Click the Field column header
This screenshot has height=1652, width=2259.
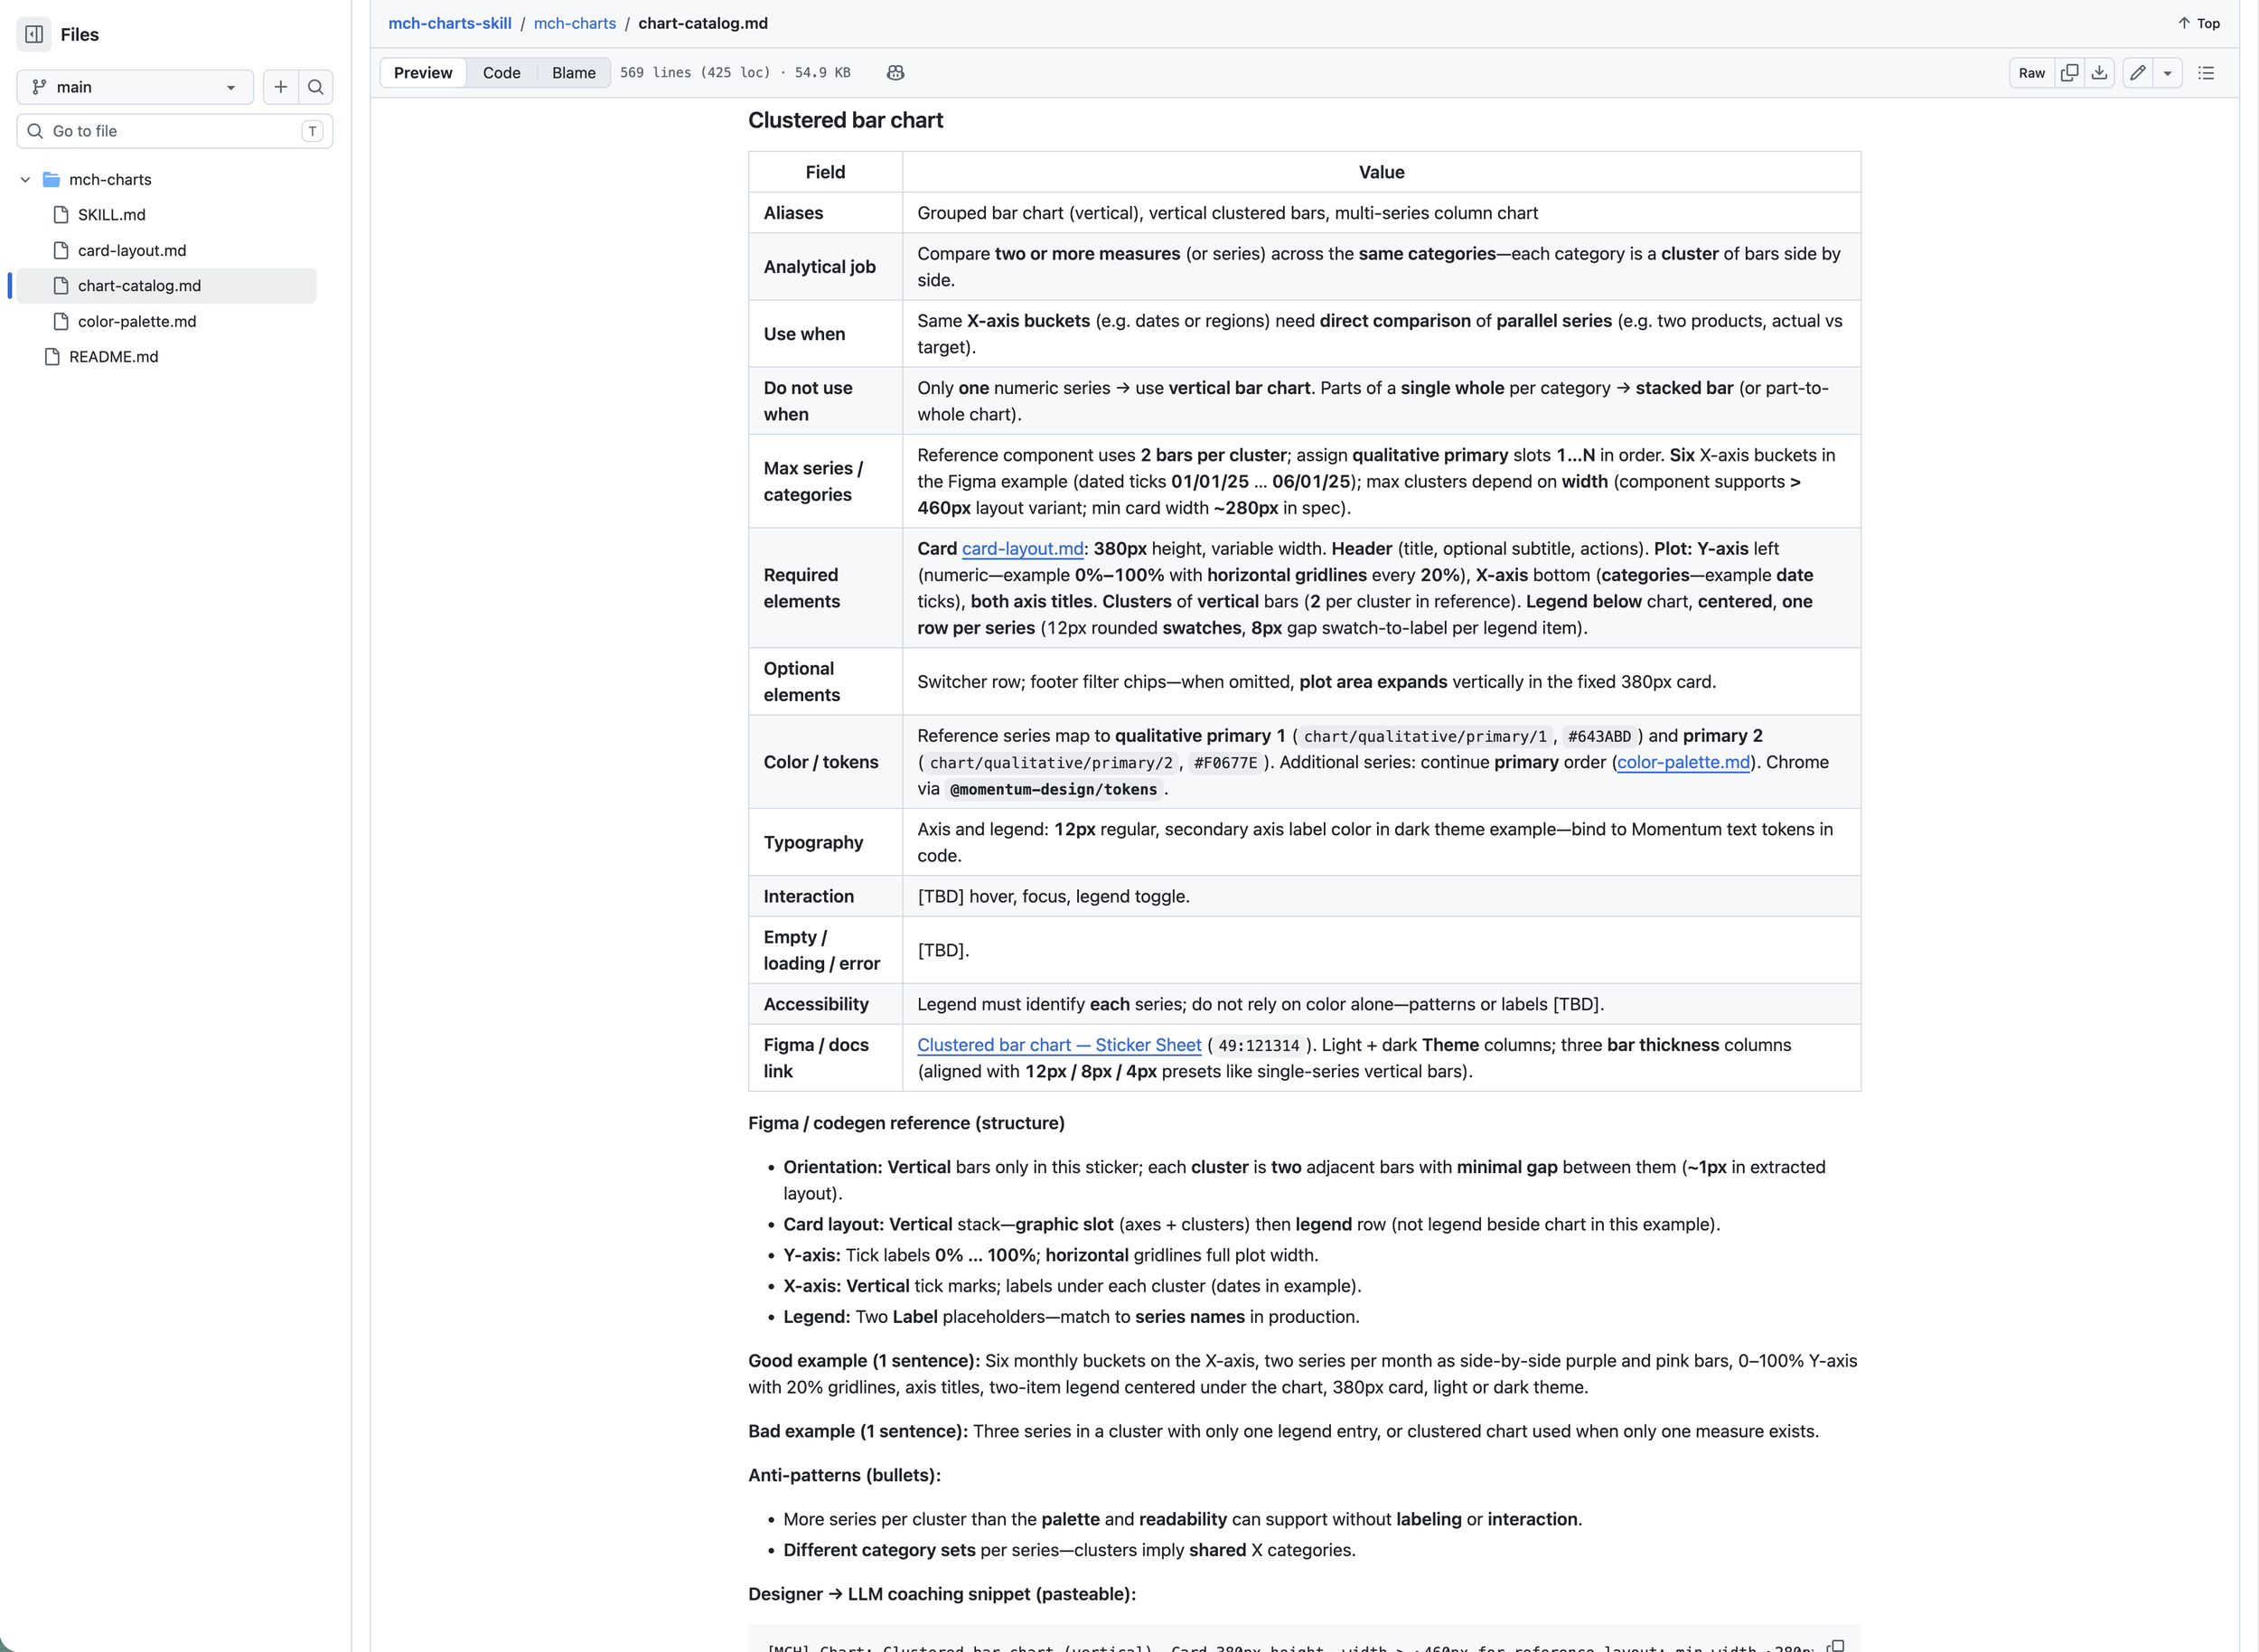(825, 172)
